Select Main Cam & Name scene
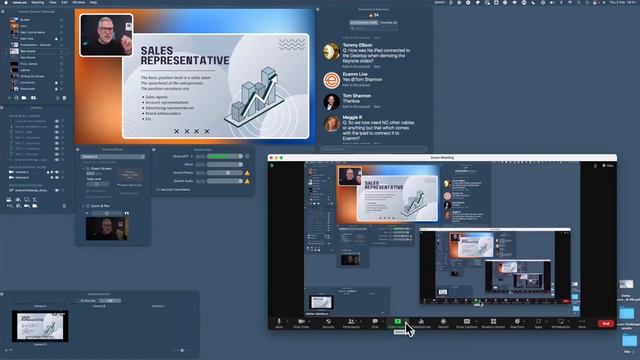 point(33,32)
